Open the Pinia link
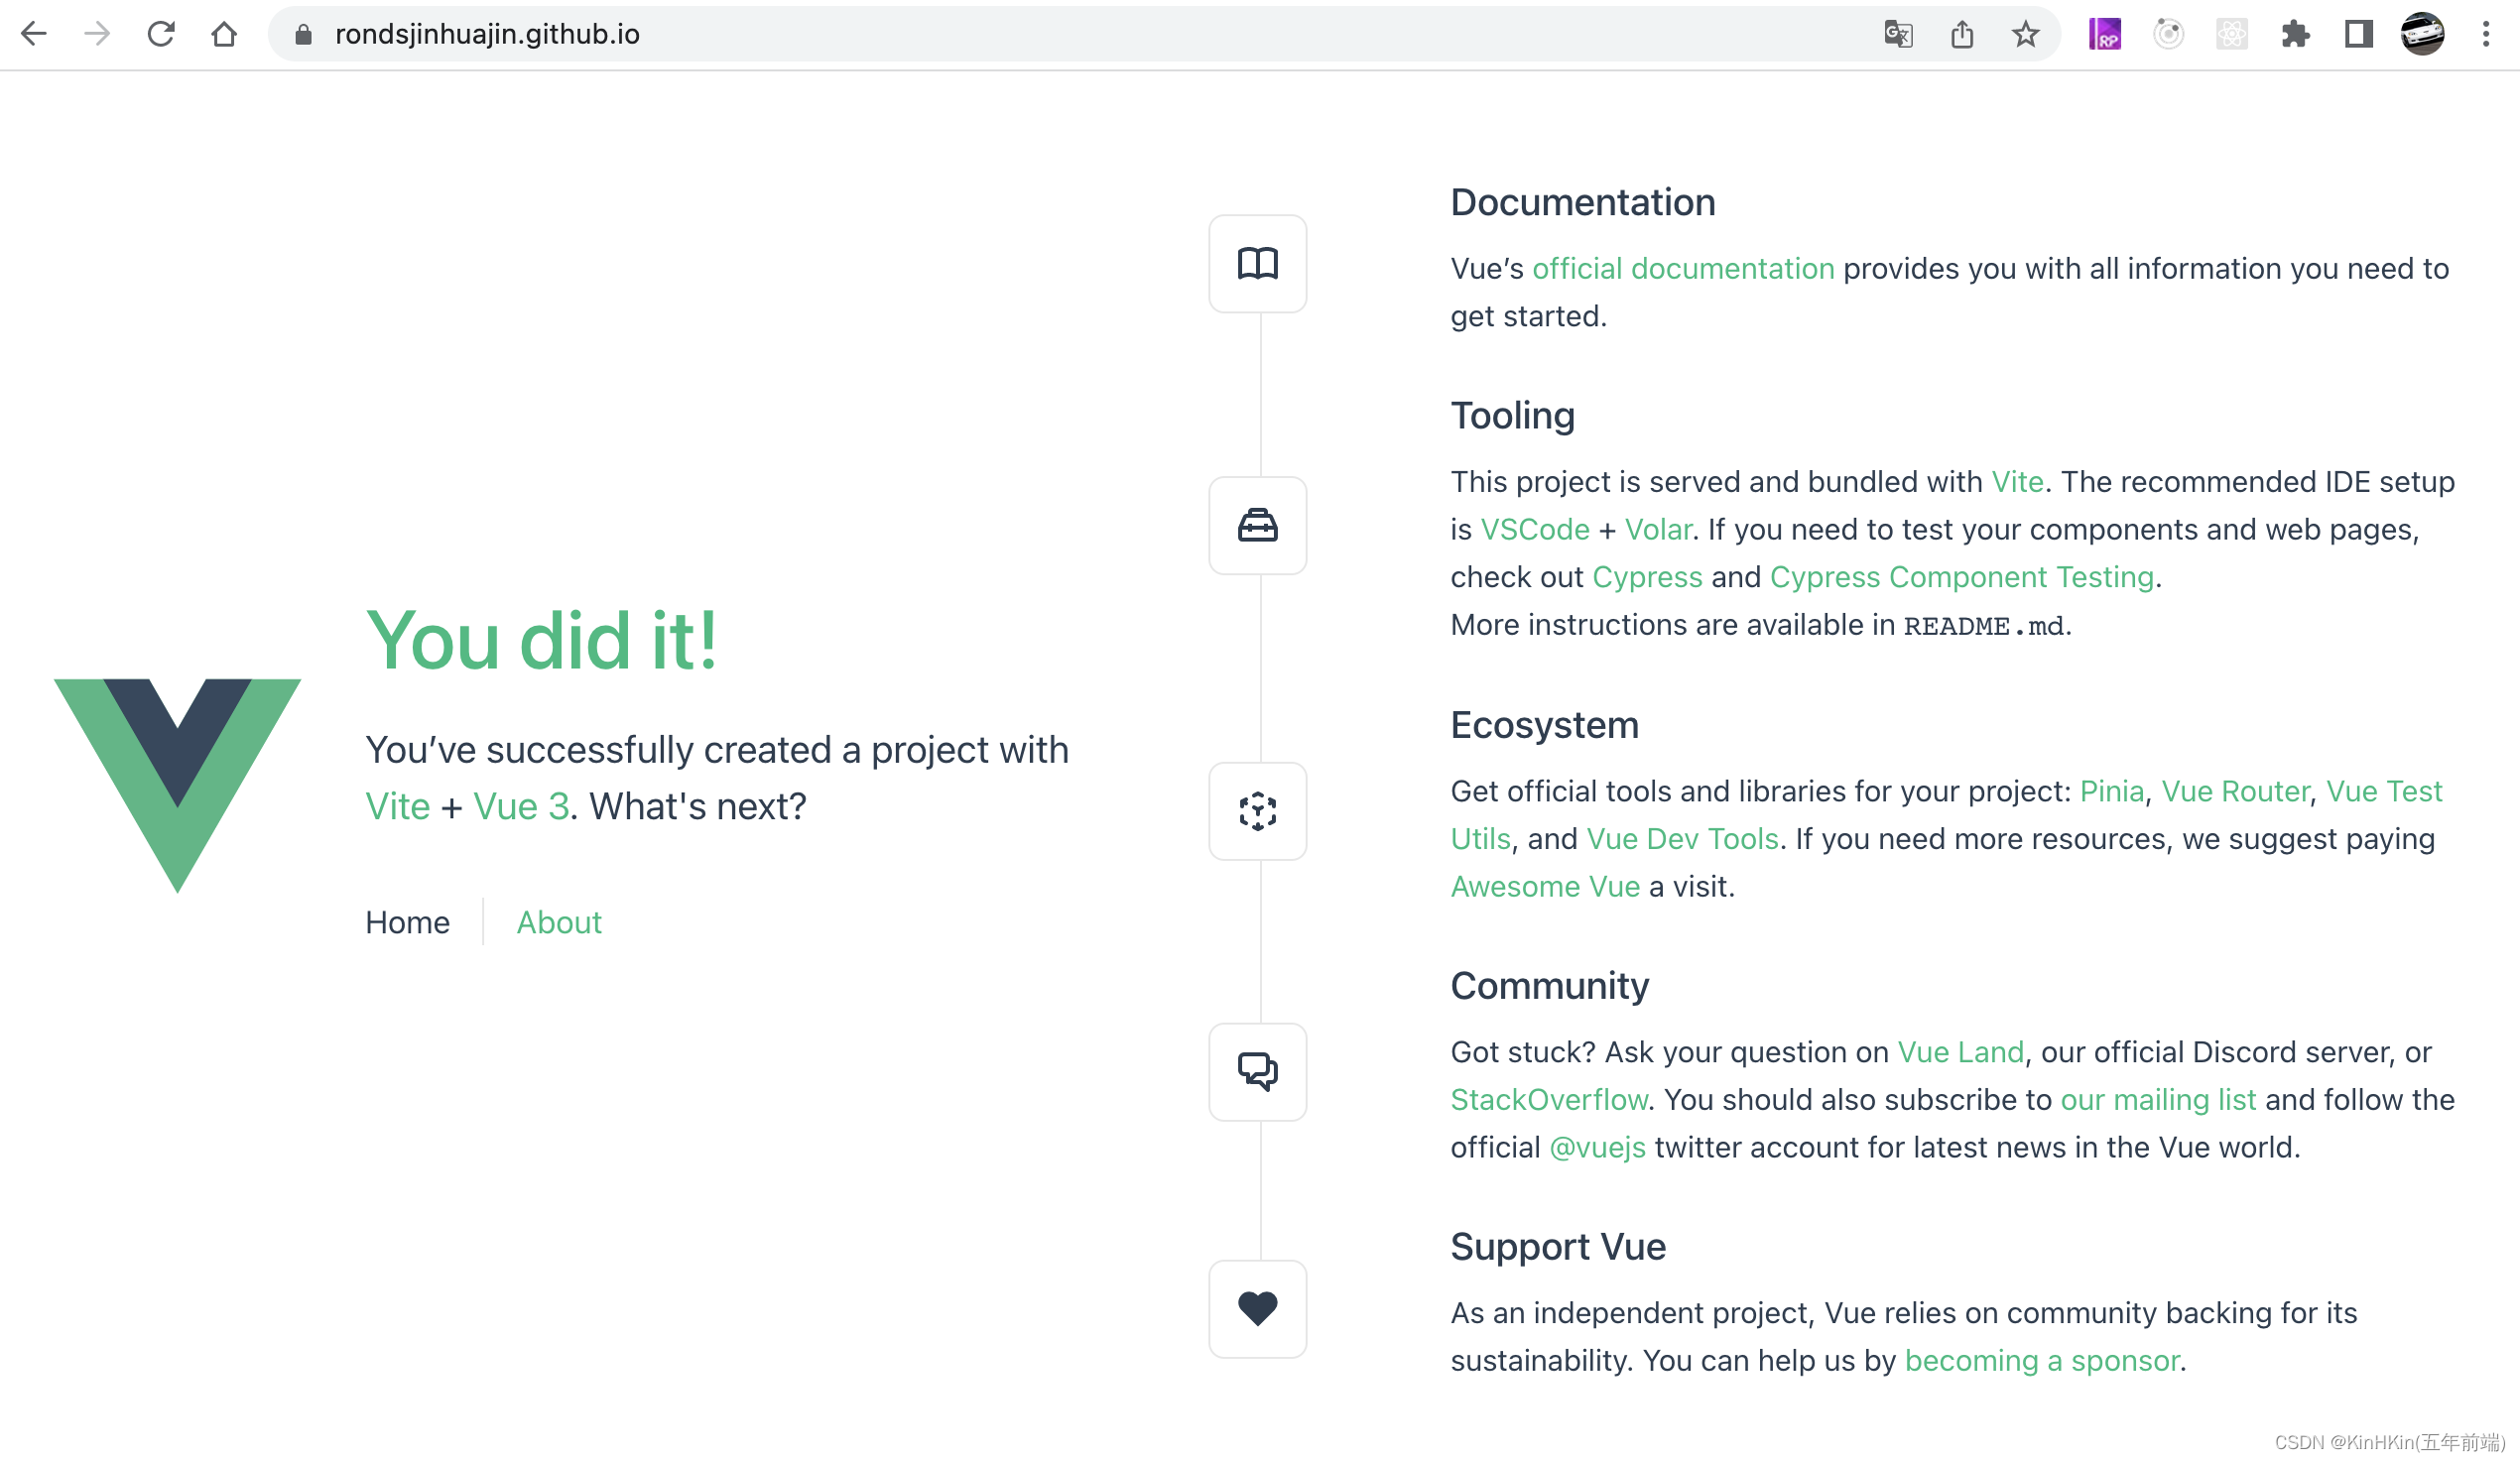Viewport: 2520px width, 1462px height. (x=2112, y=791)
